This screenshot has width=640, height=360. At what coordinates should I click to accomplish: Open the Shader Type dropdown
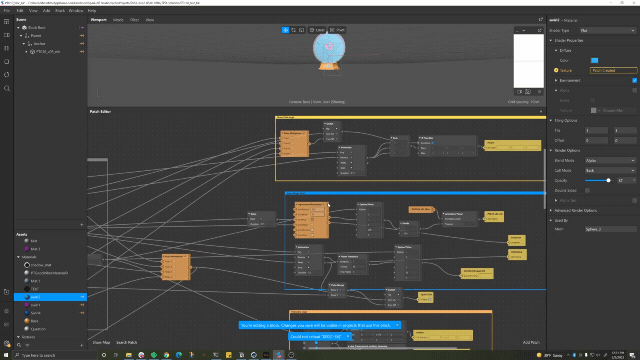coord(608,31)
